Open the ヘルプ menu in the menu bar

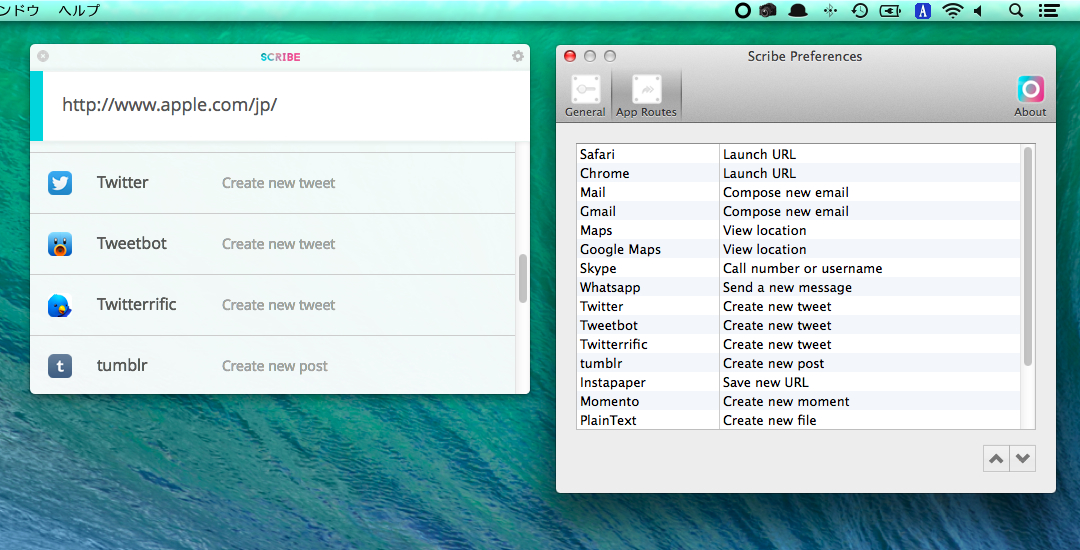(79, 10)
